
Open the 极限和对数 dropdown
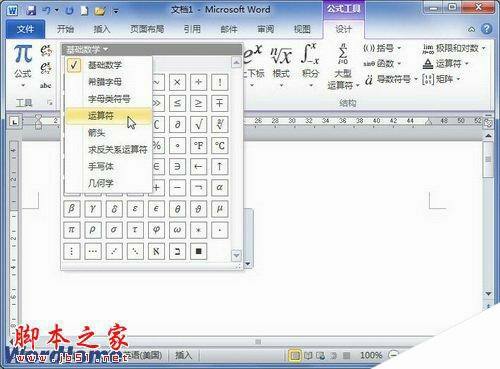point(454,48)
